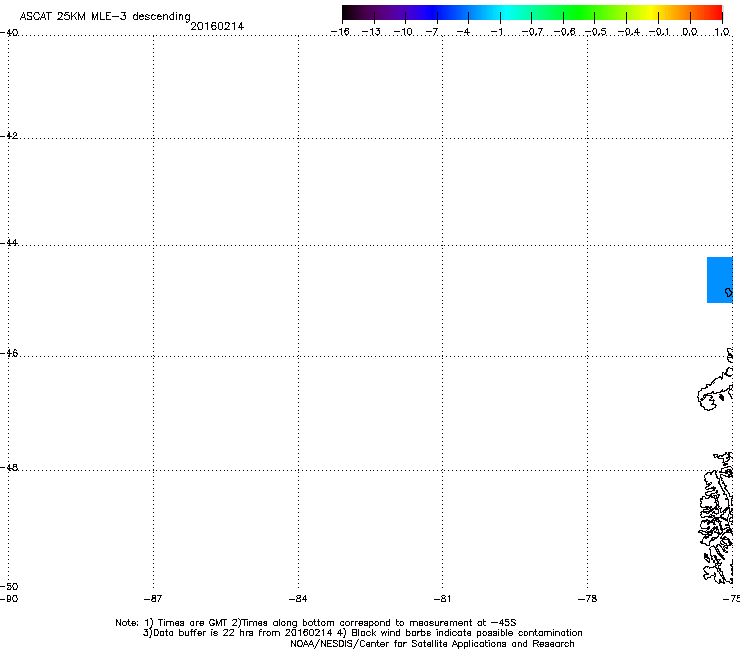Click the -78 longitude axis label
The height and width of the screenshot is (650, 740).
pos(588,599)
